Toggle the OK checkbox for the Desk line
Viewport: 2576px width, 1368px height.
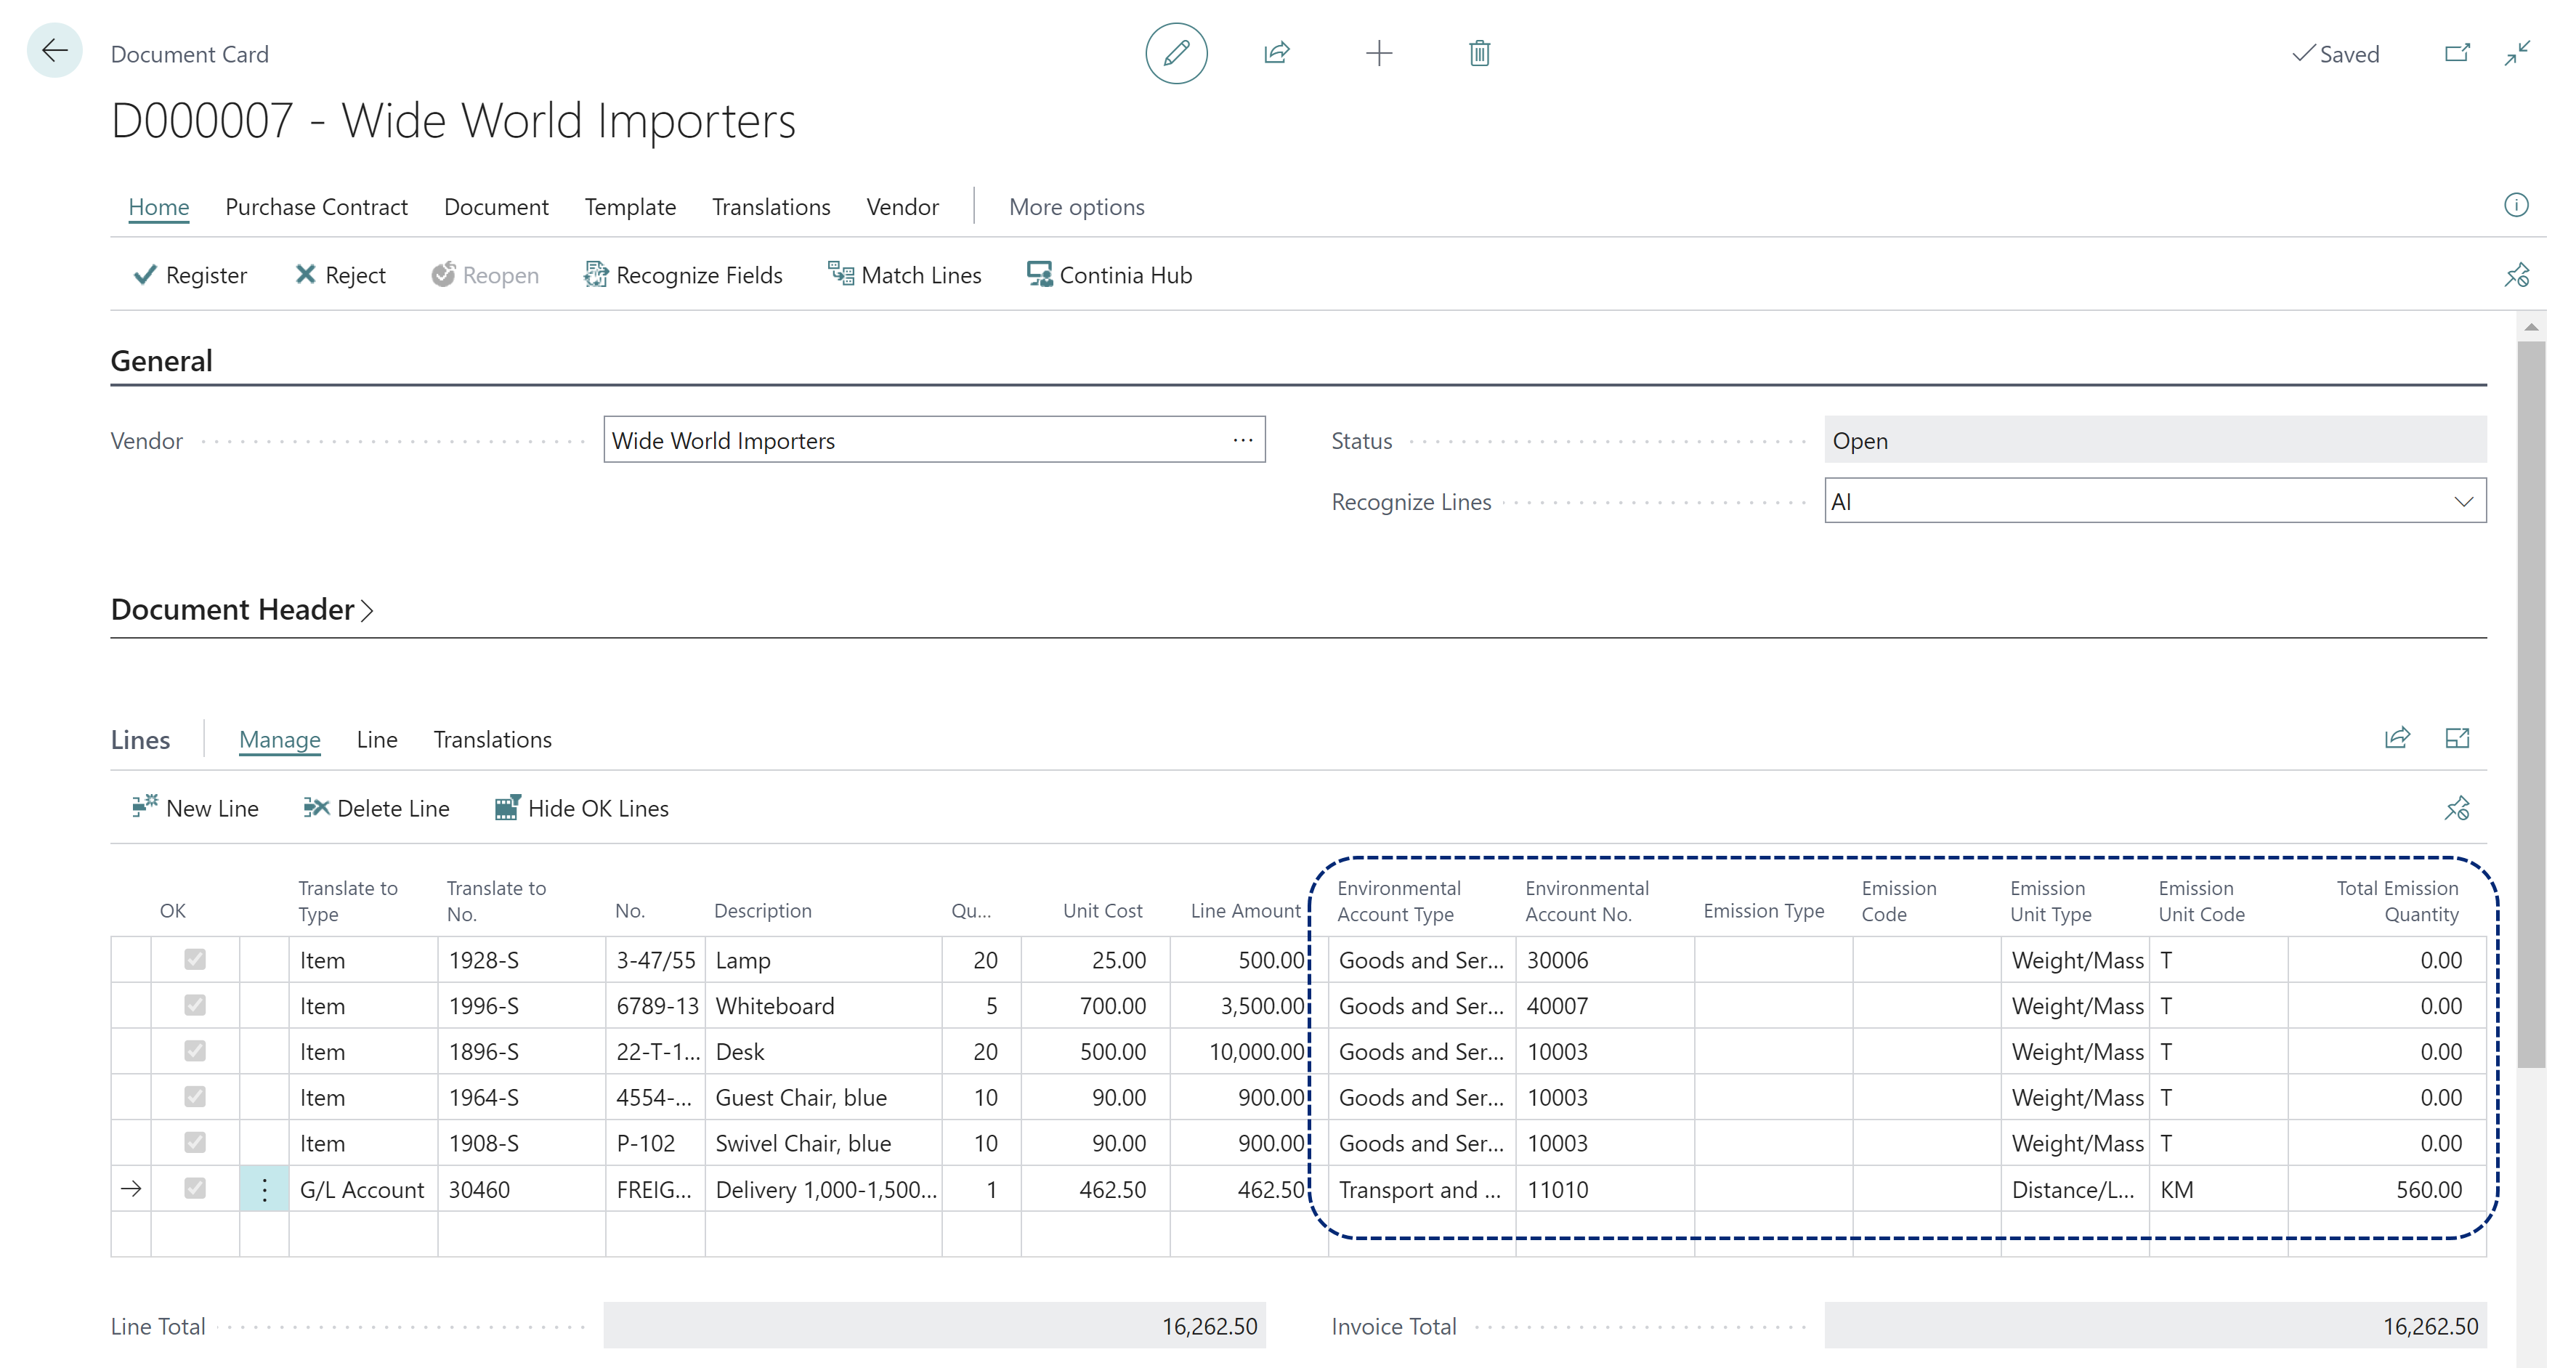[195, 1051]
